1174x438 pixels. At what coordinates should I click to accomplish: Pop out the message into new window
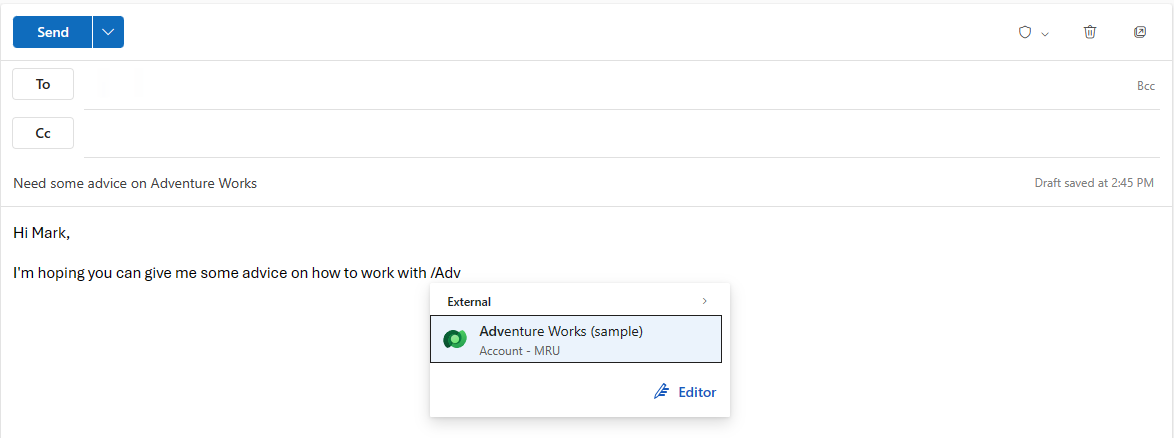click(x=1140, y=32)
